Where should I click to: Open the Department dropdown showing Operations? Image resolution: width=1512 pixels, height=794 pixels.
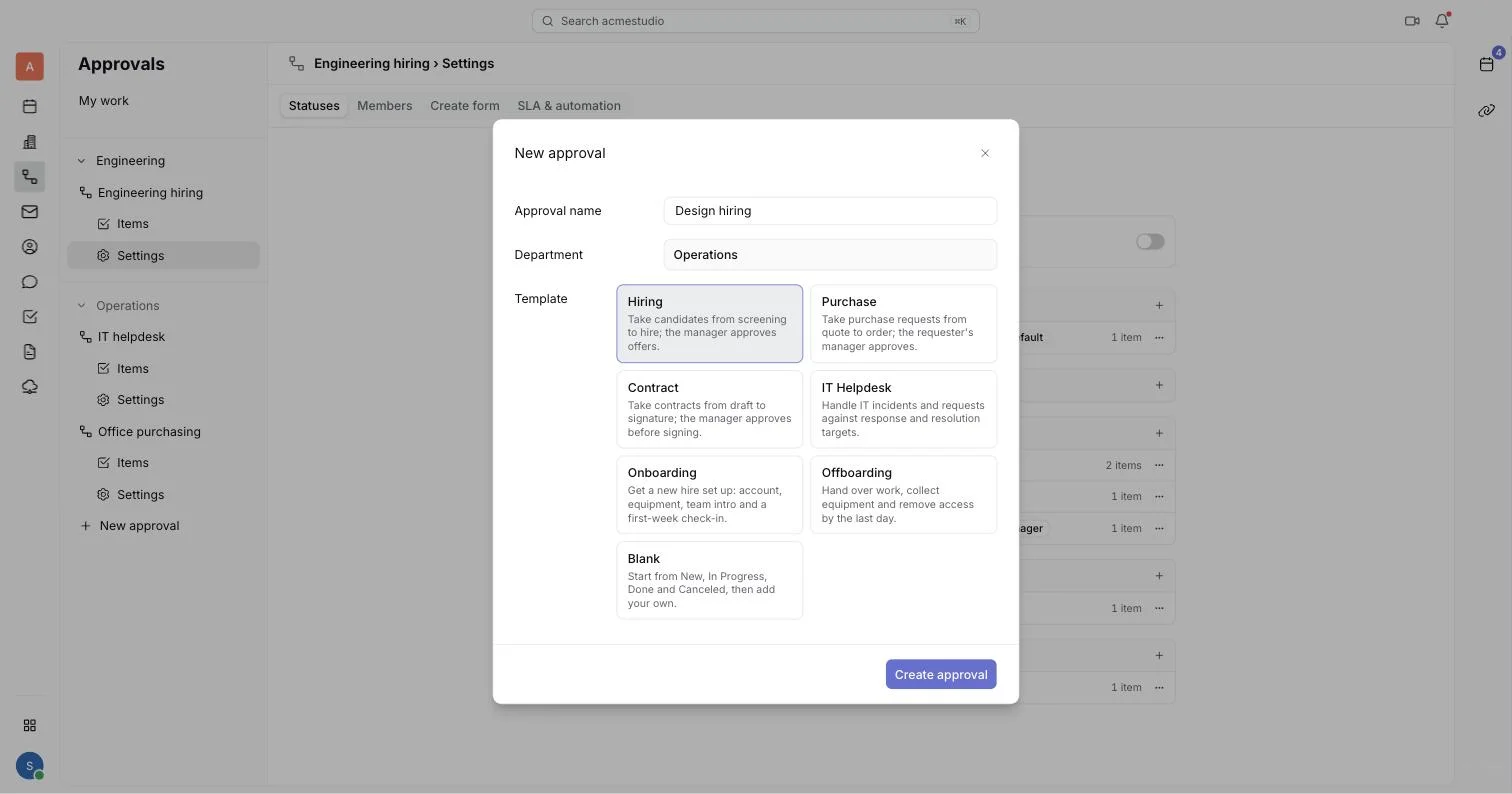(x=830, y=255)
